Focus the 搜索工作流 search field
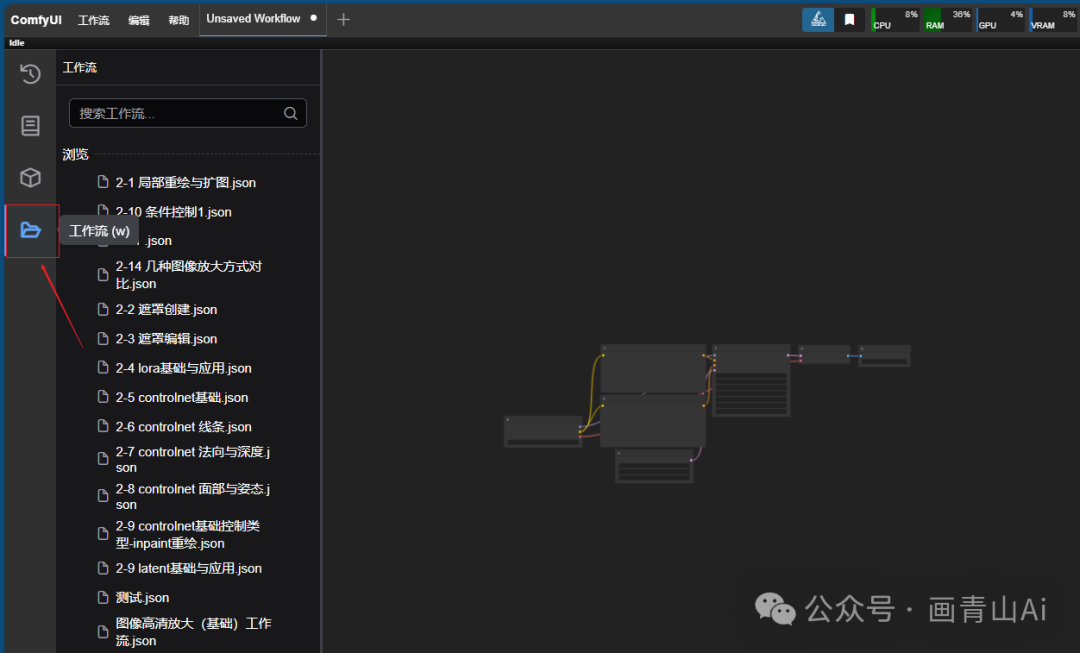Viewport: 1080px width, 653px height. click(x=187, y=114)
